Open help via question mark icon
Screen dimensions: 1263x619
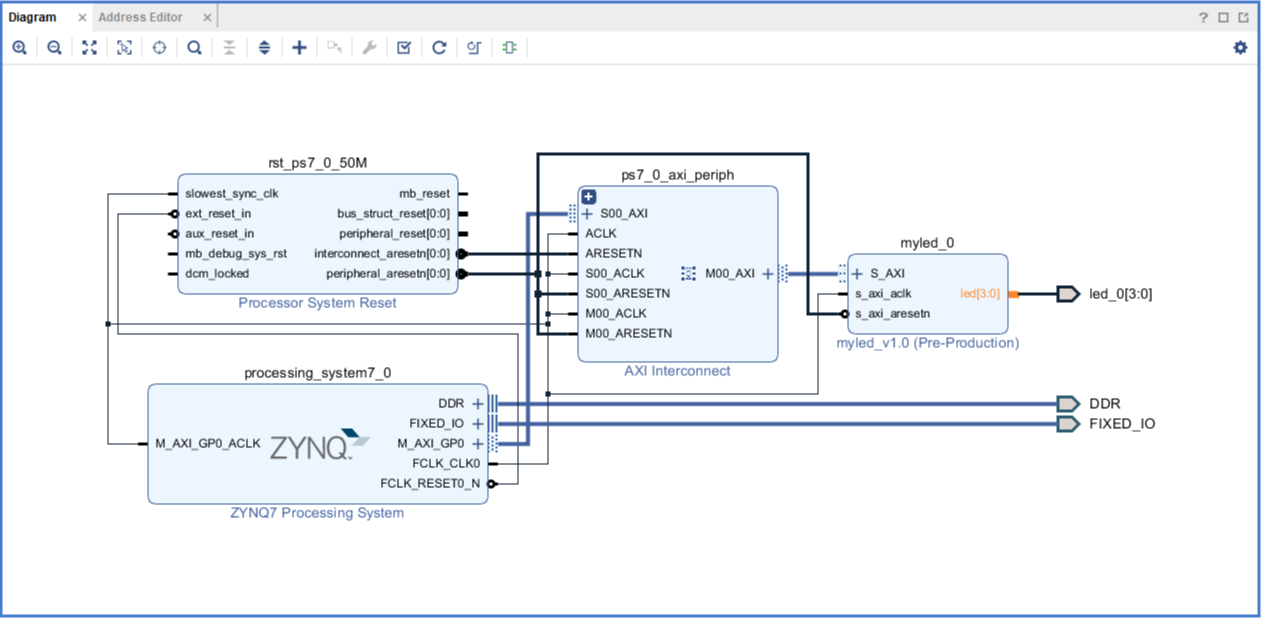(x=1204, y=17)
